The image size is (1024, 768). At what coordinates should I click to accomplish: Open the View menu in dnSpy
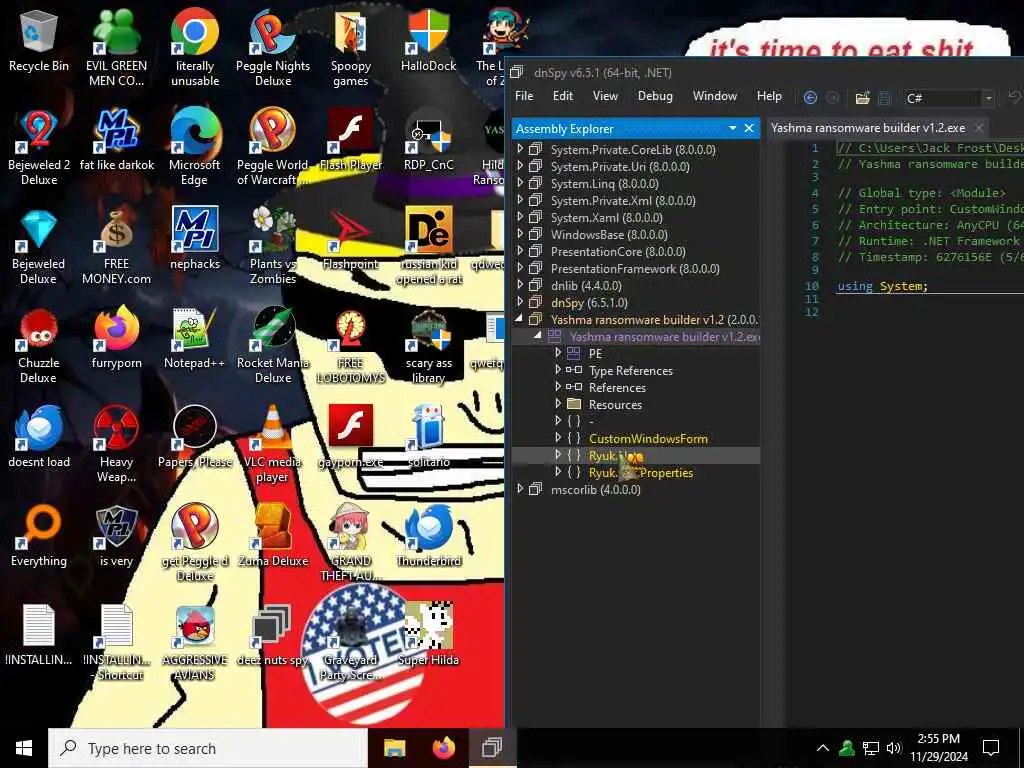pos(605,96)
